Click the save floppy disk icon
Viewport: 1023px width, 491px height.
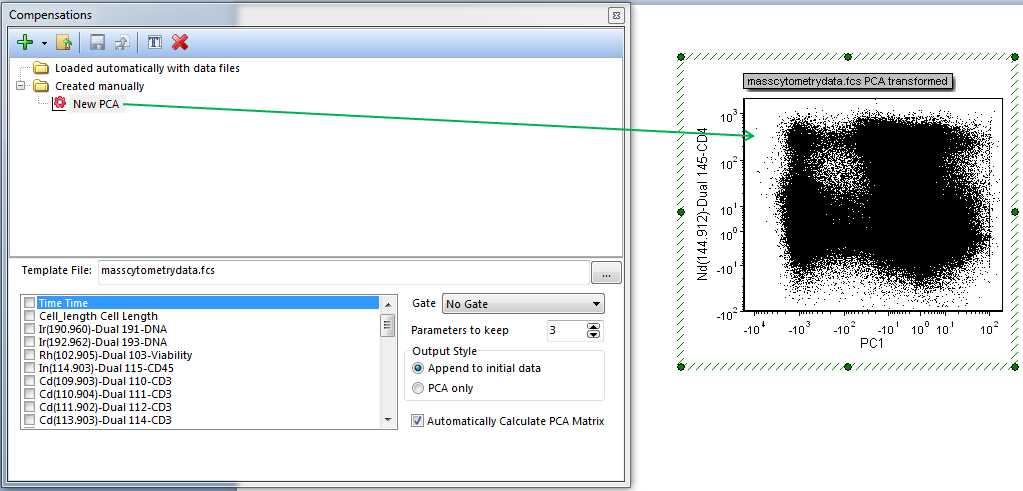point(97,43)
